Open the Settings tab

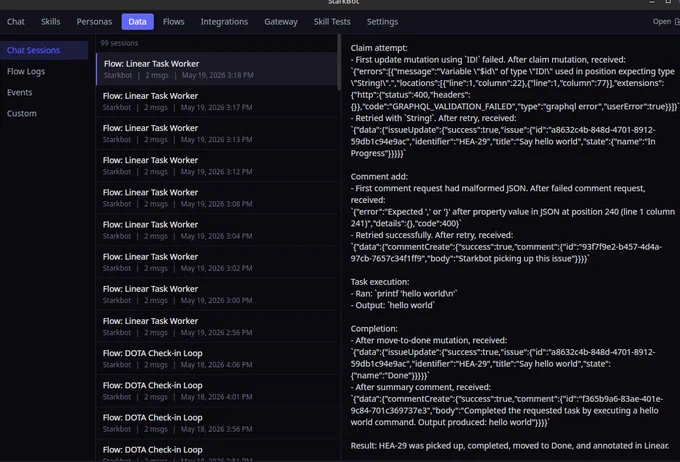point(382,22)
